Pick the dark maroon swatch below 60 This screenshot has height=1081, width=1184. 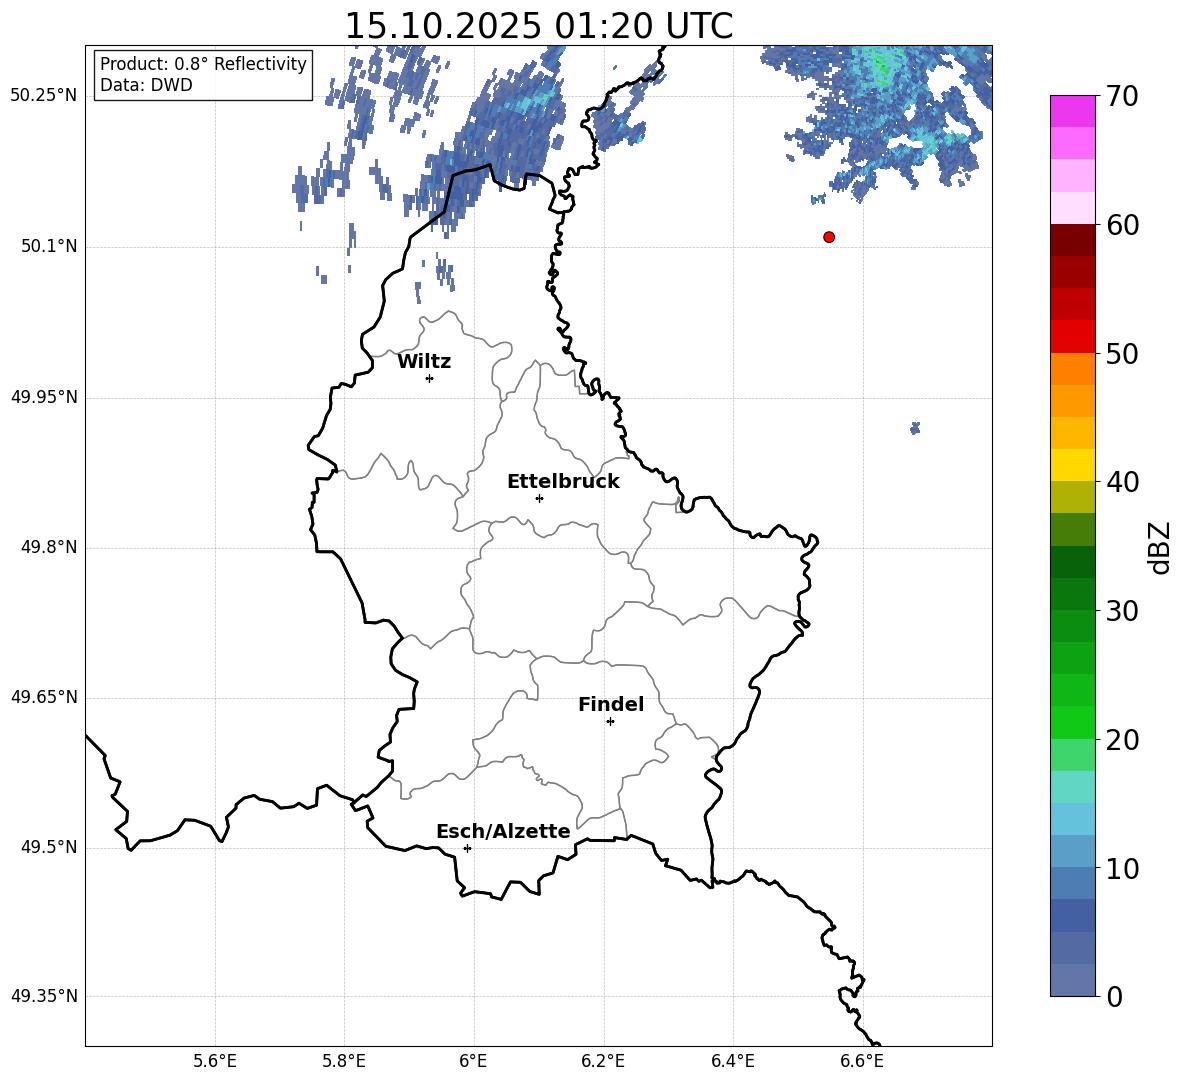coord(1073,240)
